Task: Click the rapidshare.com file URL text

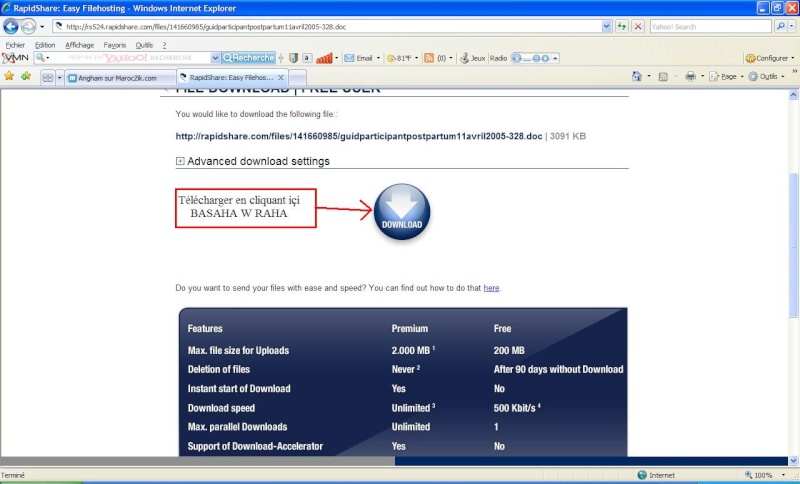Action: click(359, 136)
